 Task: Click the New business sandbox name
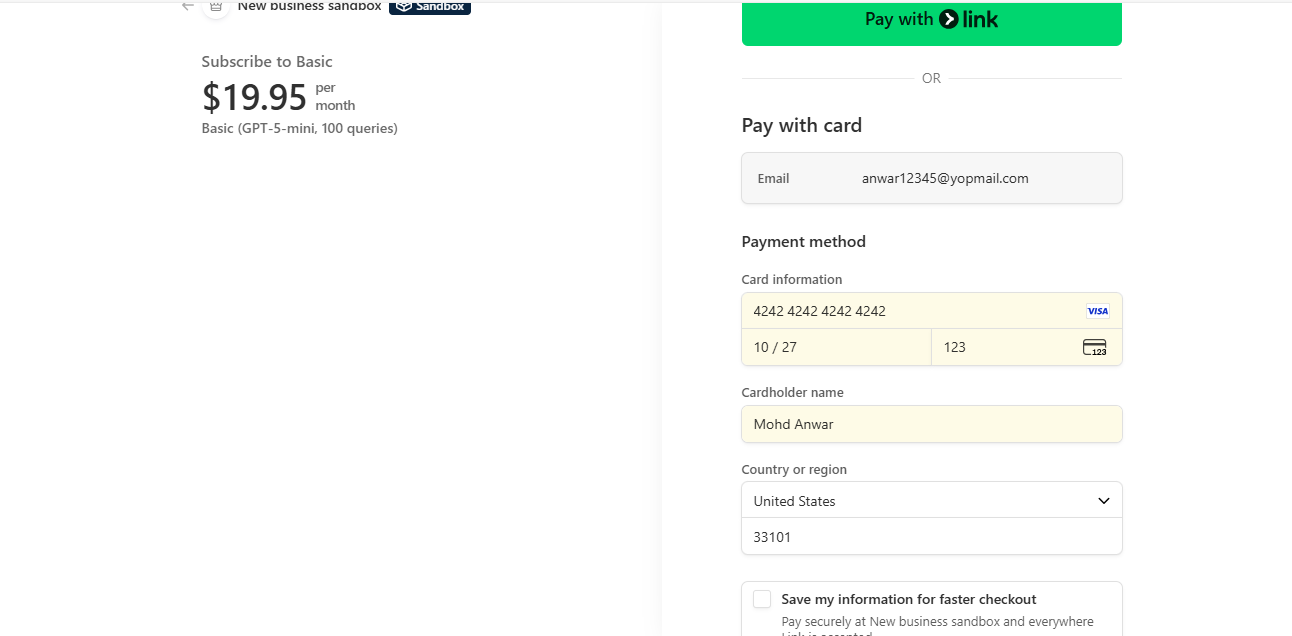pos(309,7)
